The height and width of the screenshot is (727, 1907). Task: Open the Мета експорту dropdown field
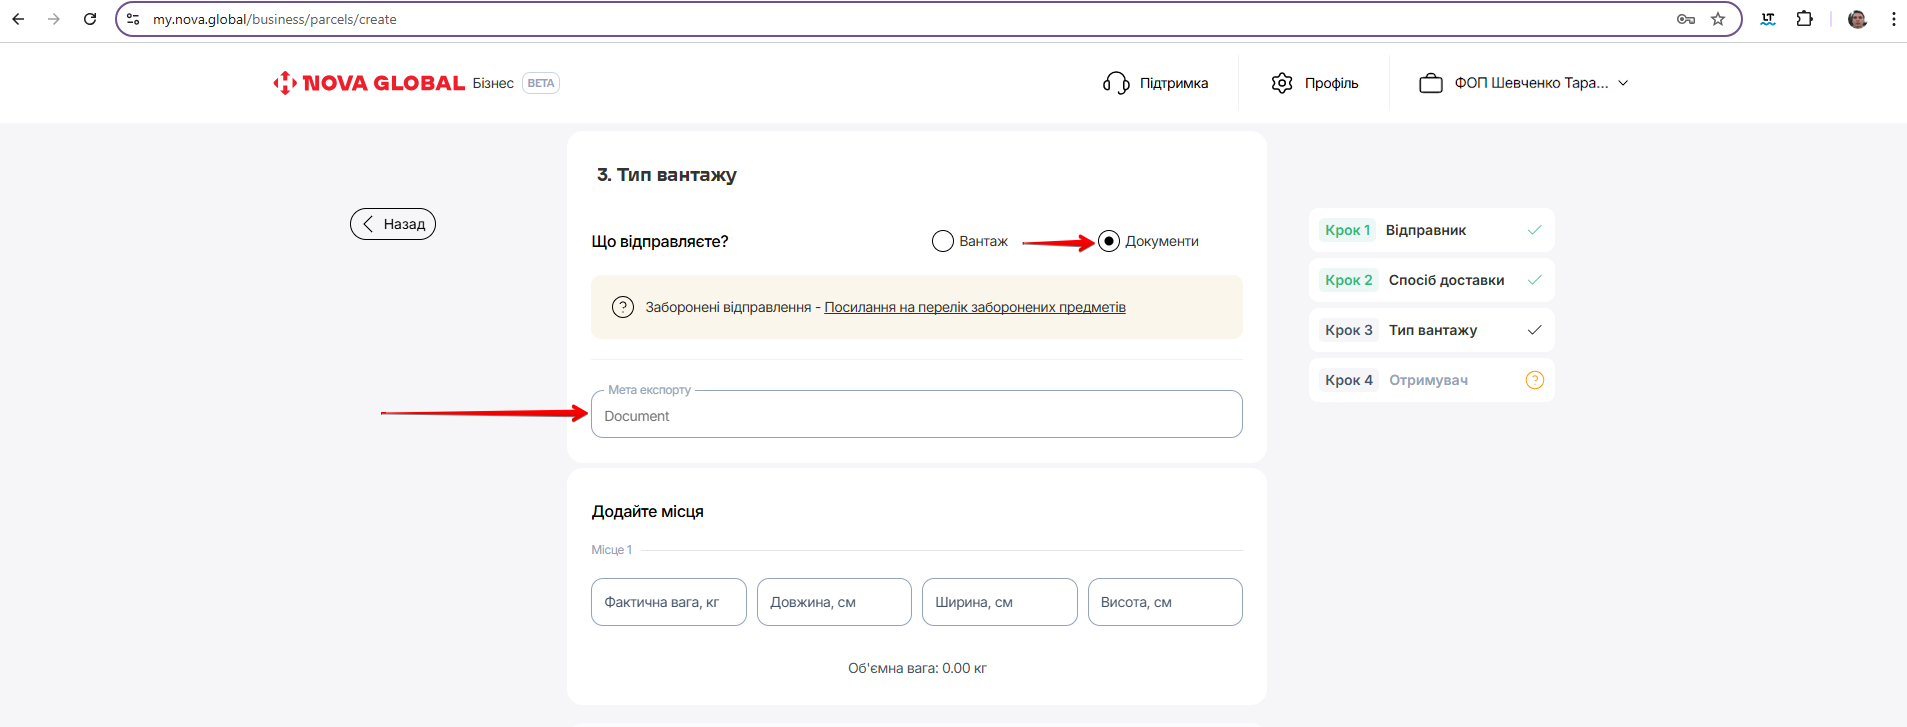click(x=916, y=415)
